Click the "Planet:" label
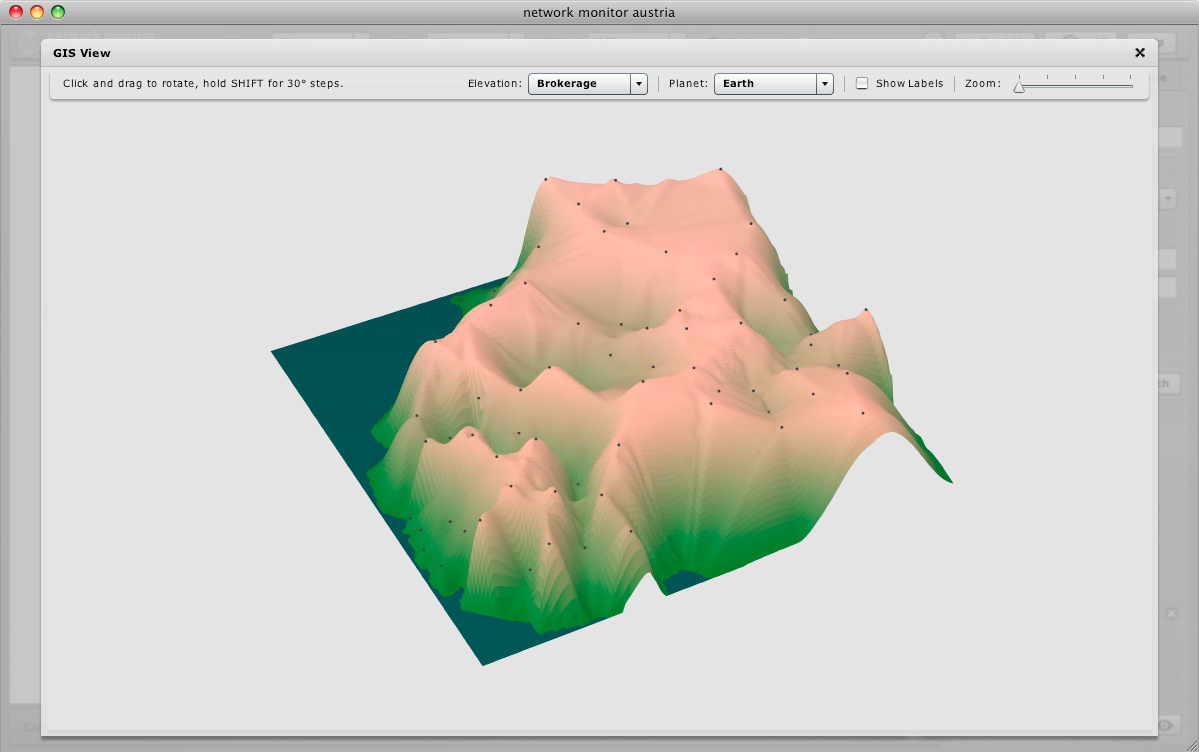Viewport: 1199px width, 752px height. pos(688,83)
